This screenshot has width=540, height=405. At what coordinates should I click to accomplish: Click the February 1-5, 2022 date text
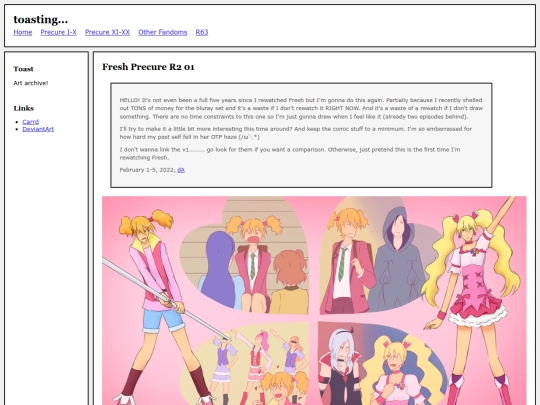tap(147, 170)
